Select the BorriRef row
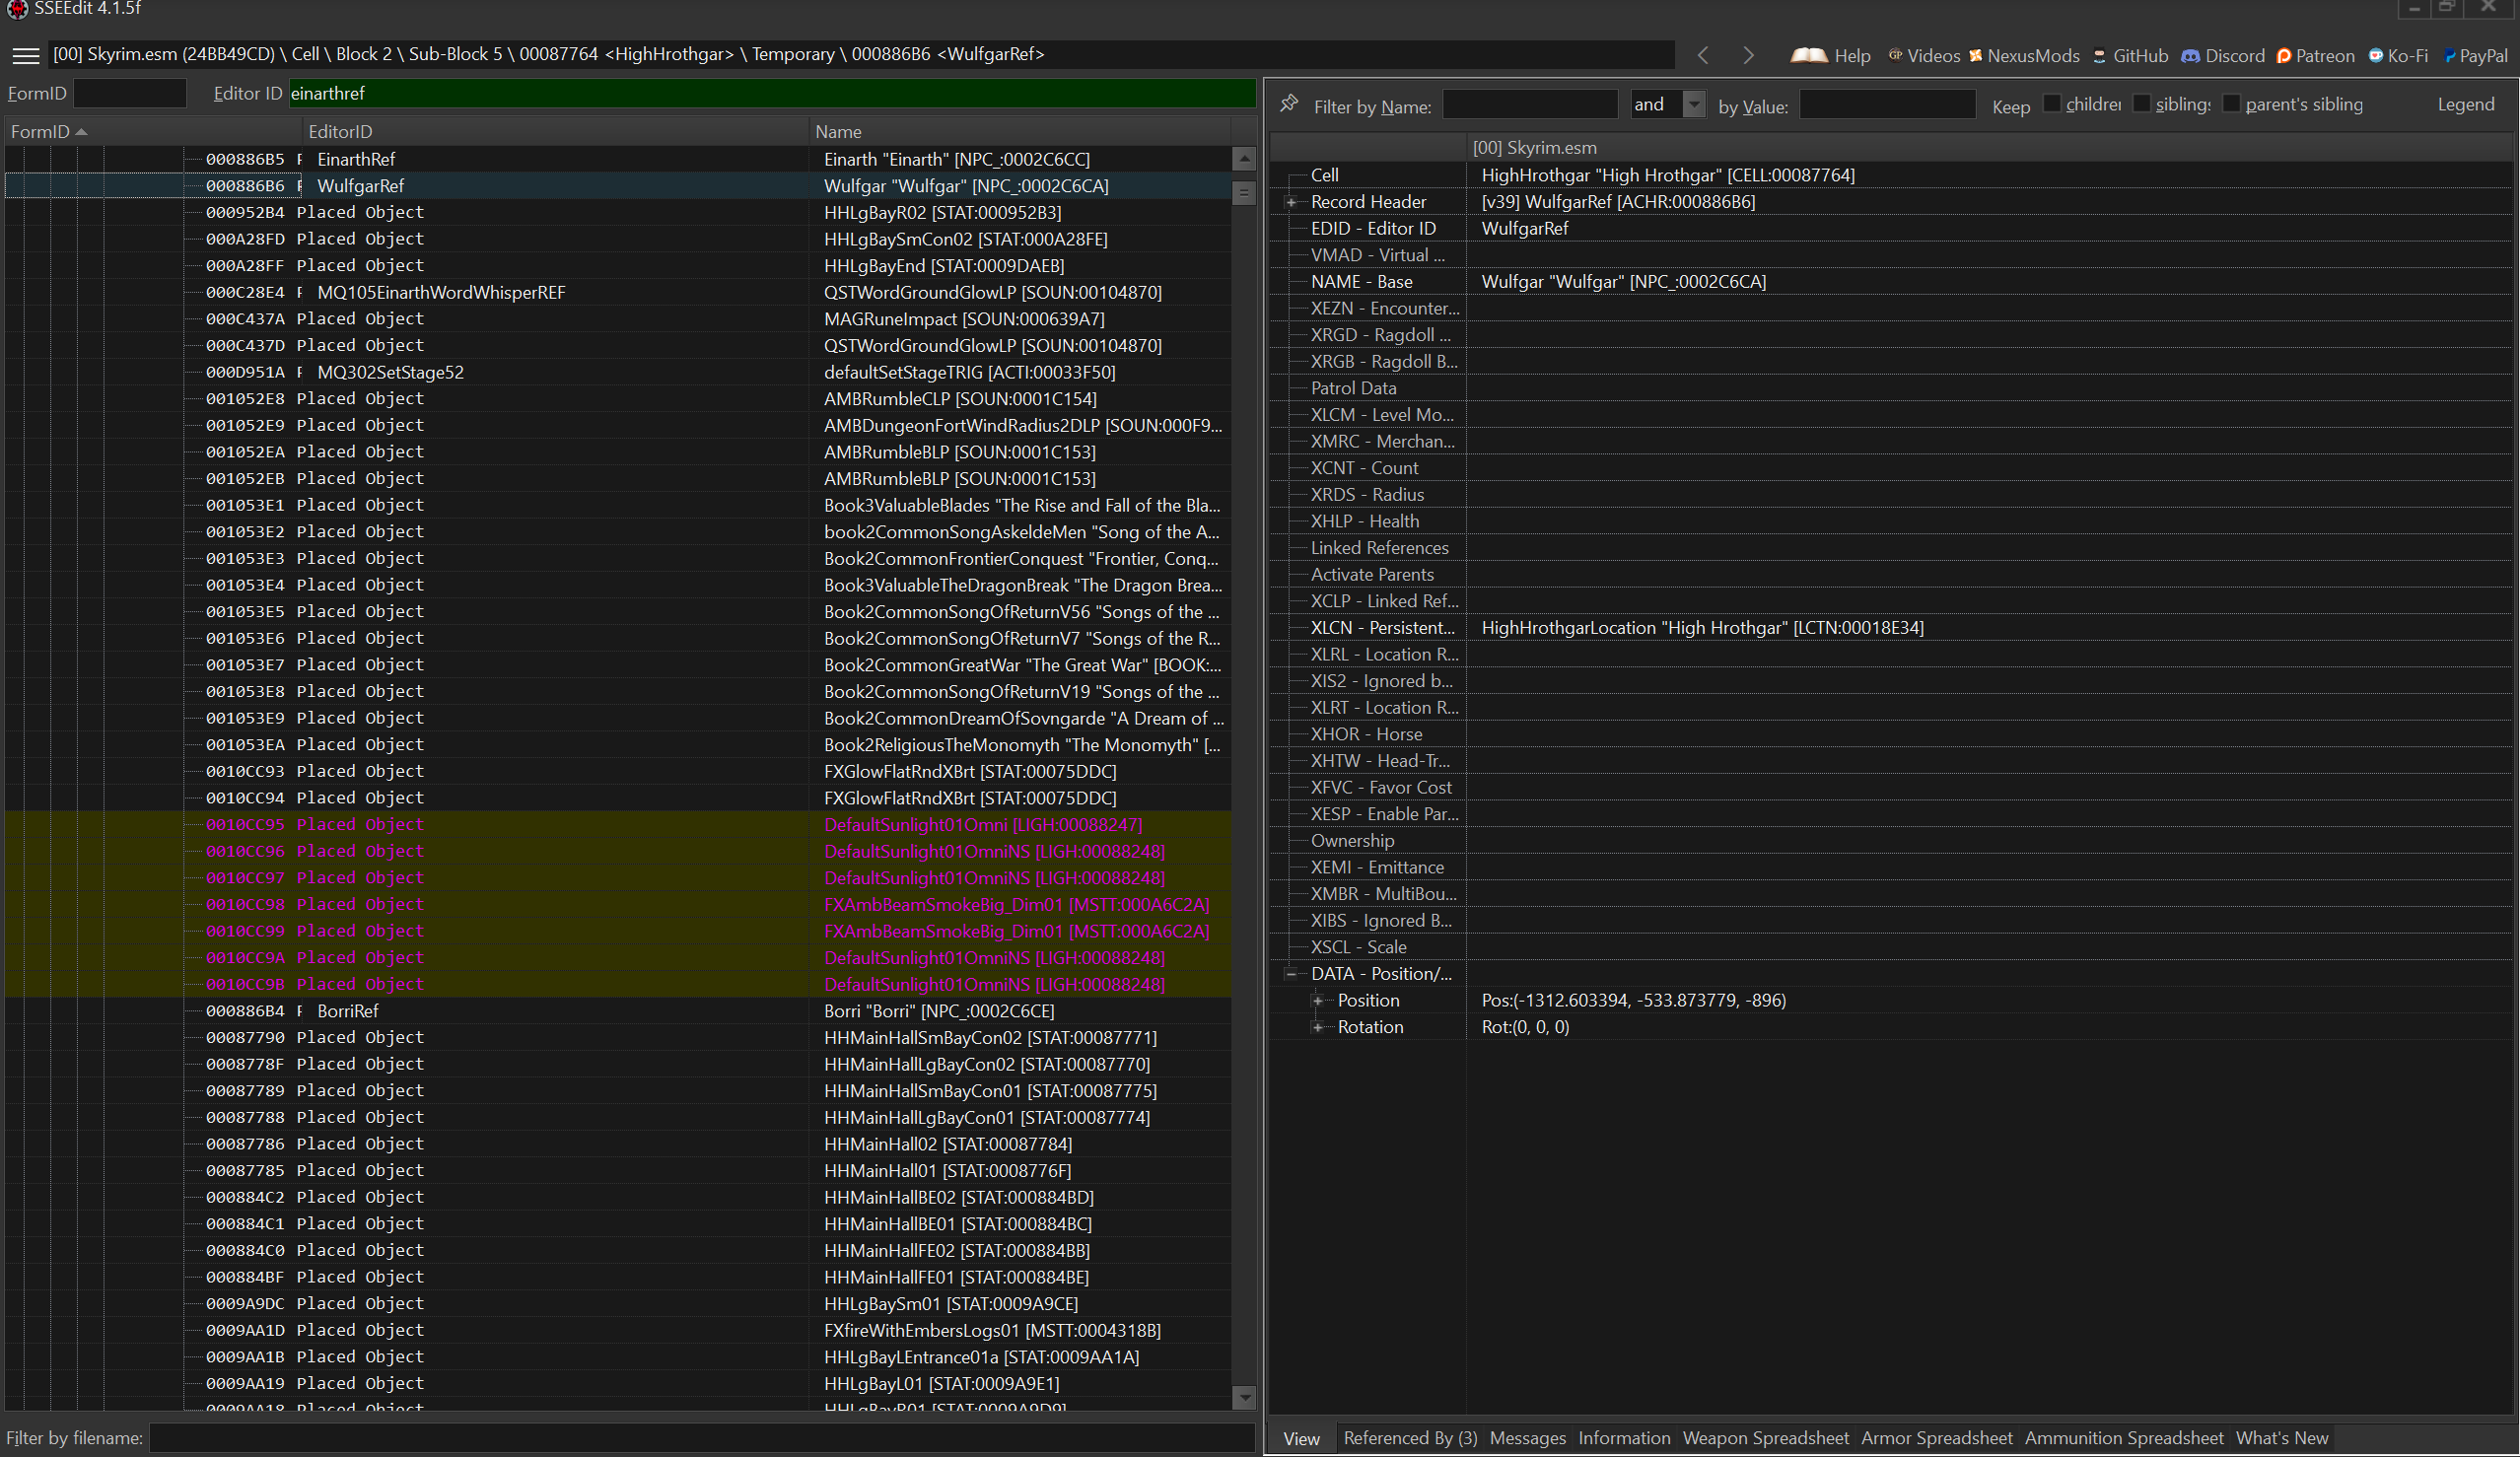Viewport: 2520px width, 1457px height. pos(618,1011)
